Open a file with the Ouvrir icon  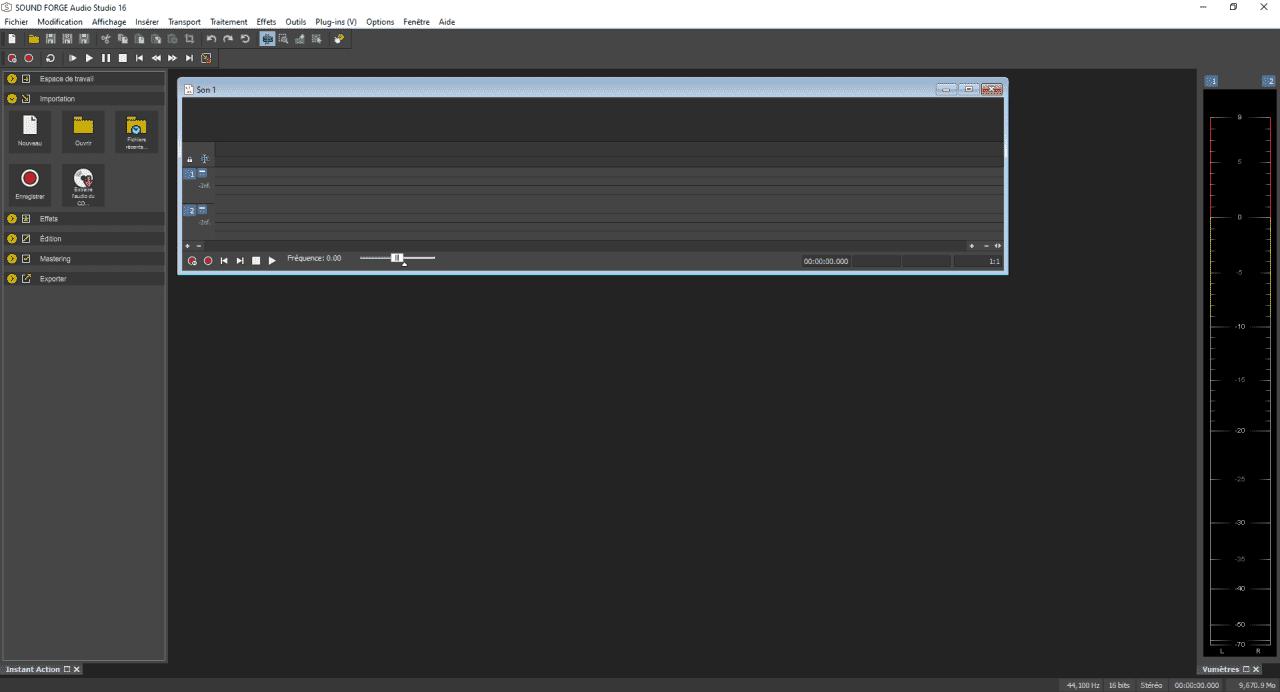[83, 131]
